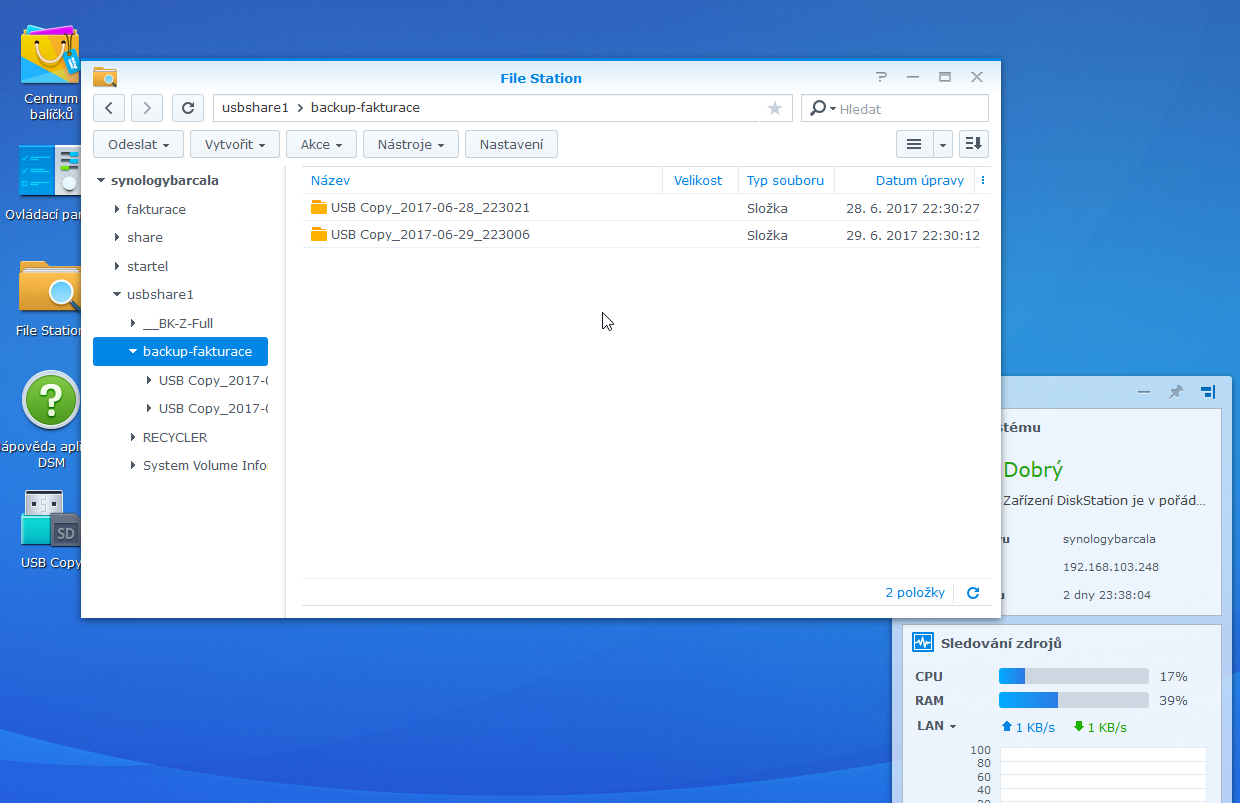
Task: Sort by Velikost column header
Action: [700, 181]
